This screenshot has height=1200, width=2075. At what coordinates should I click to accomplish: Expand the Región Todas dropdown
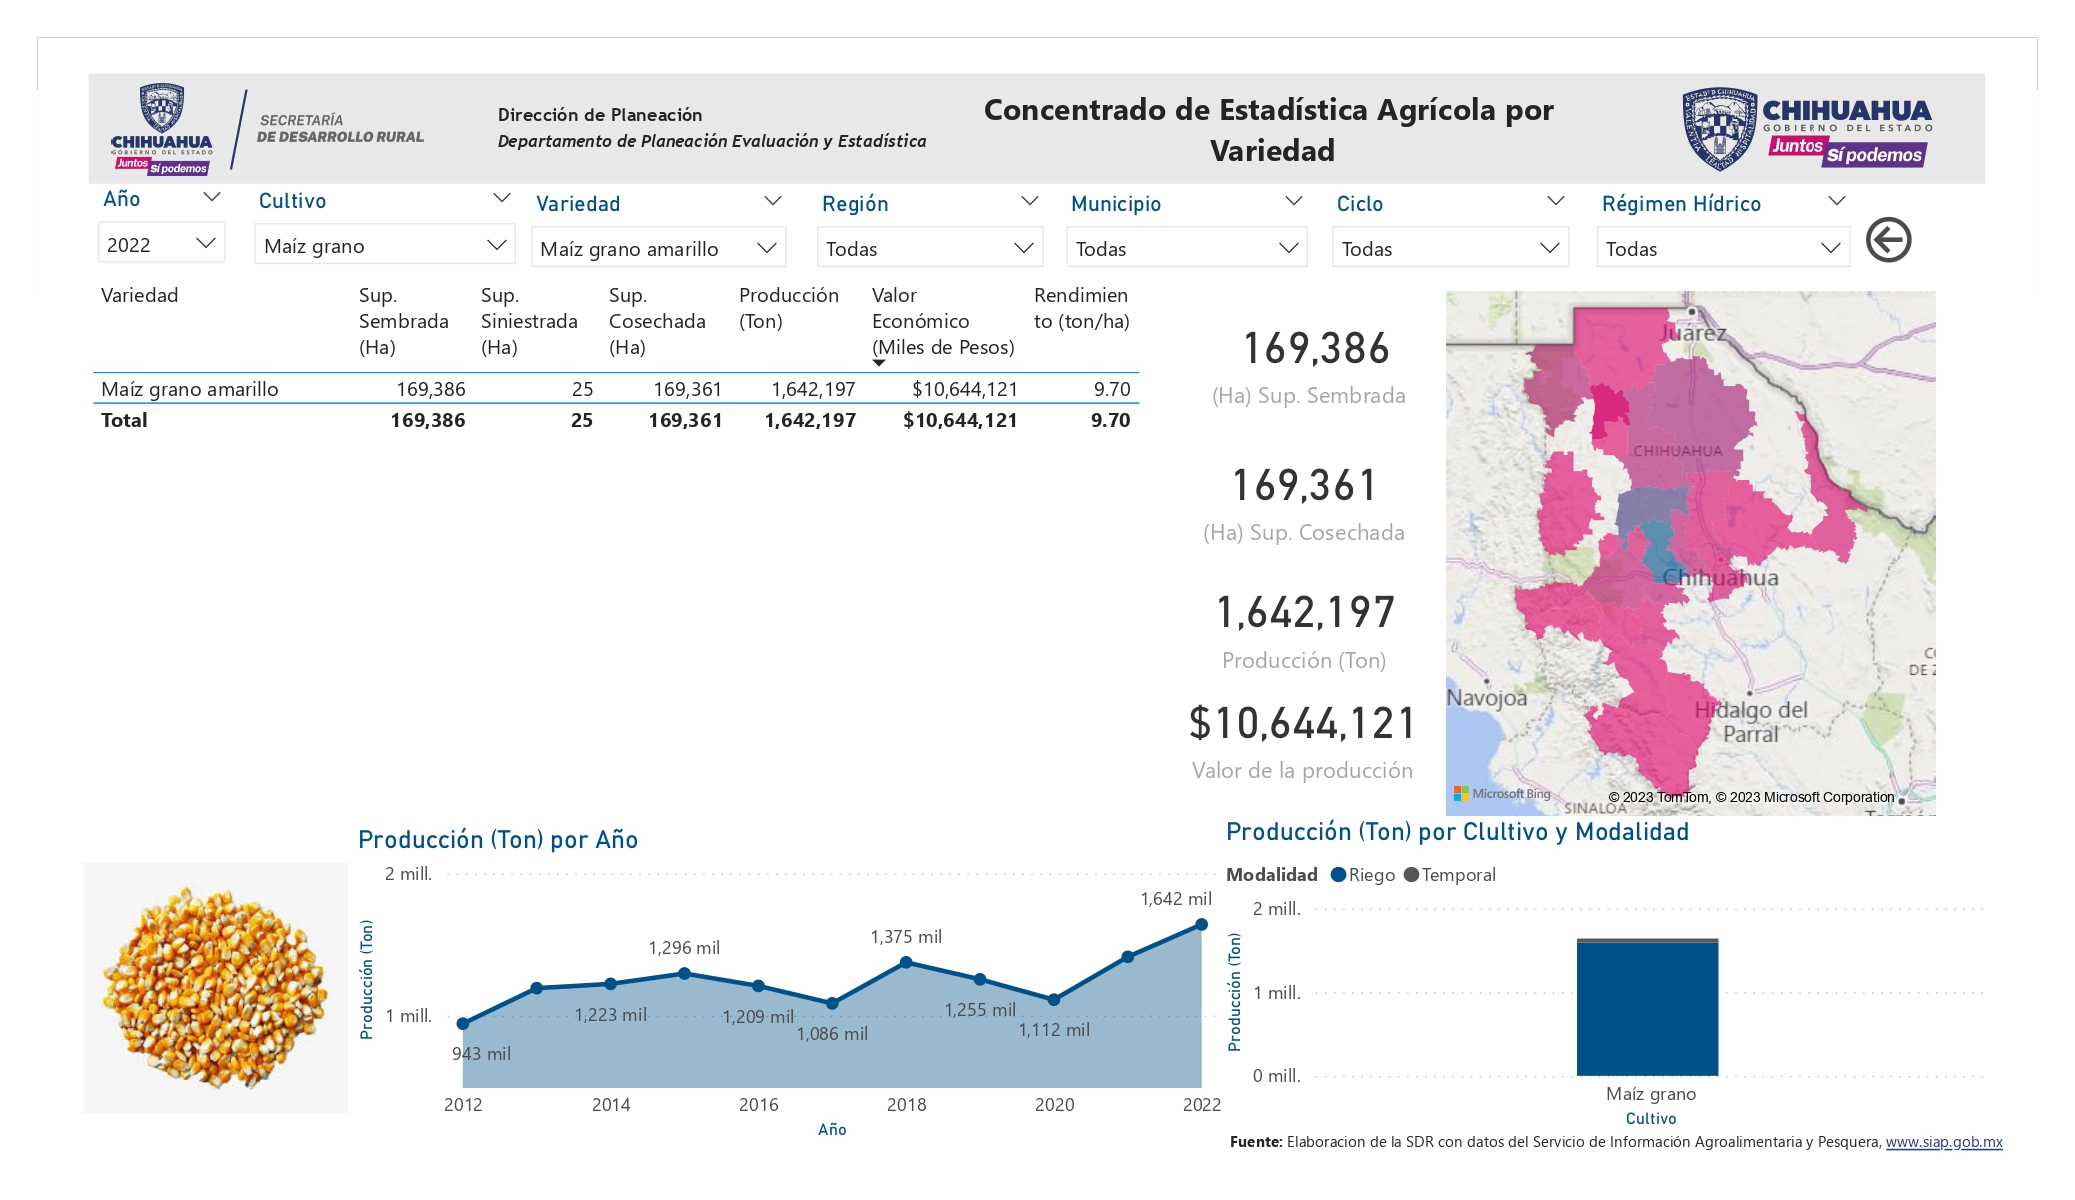click(930, 248)
